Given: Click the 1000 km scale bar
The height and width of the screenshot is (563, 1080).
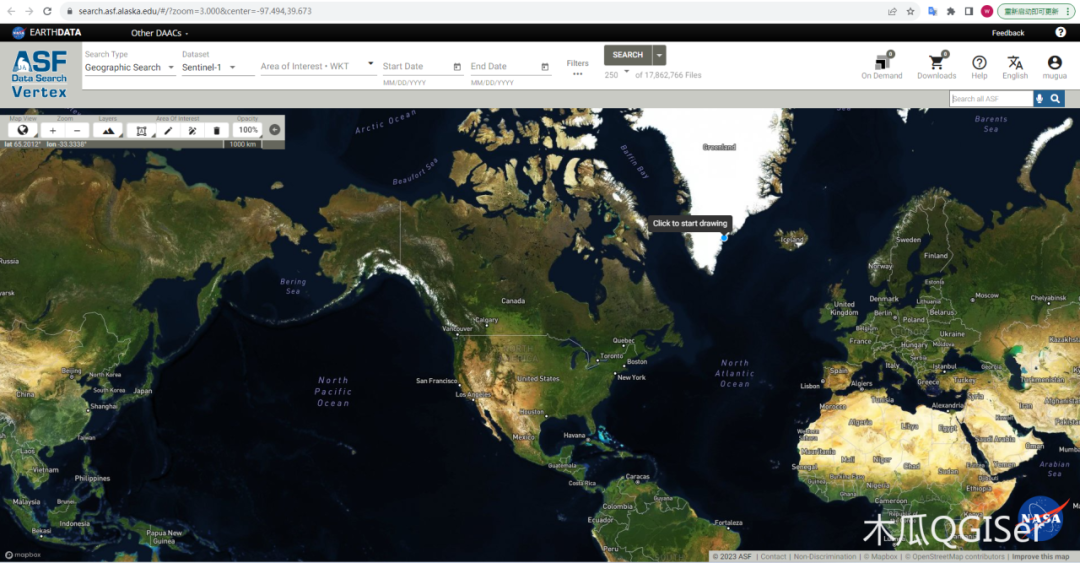Looking at the screenshot, I should (x=242, y=144).
